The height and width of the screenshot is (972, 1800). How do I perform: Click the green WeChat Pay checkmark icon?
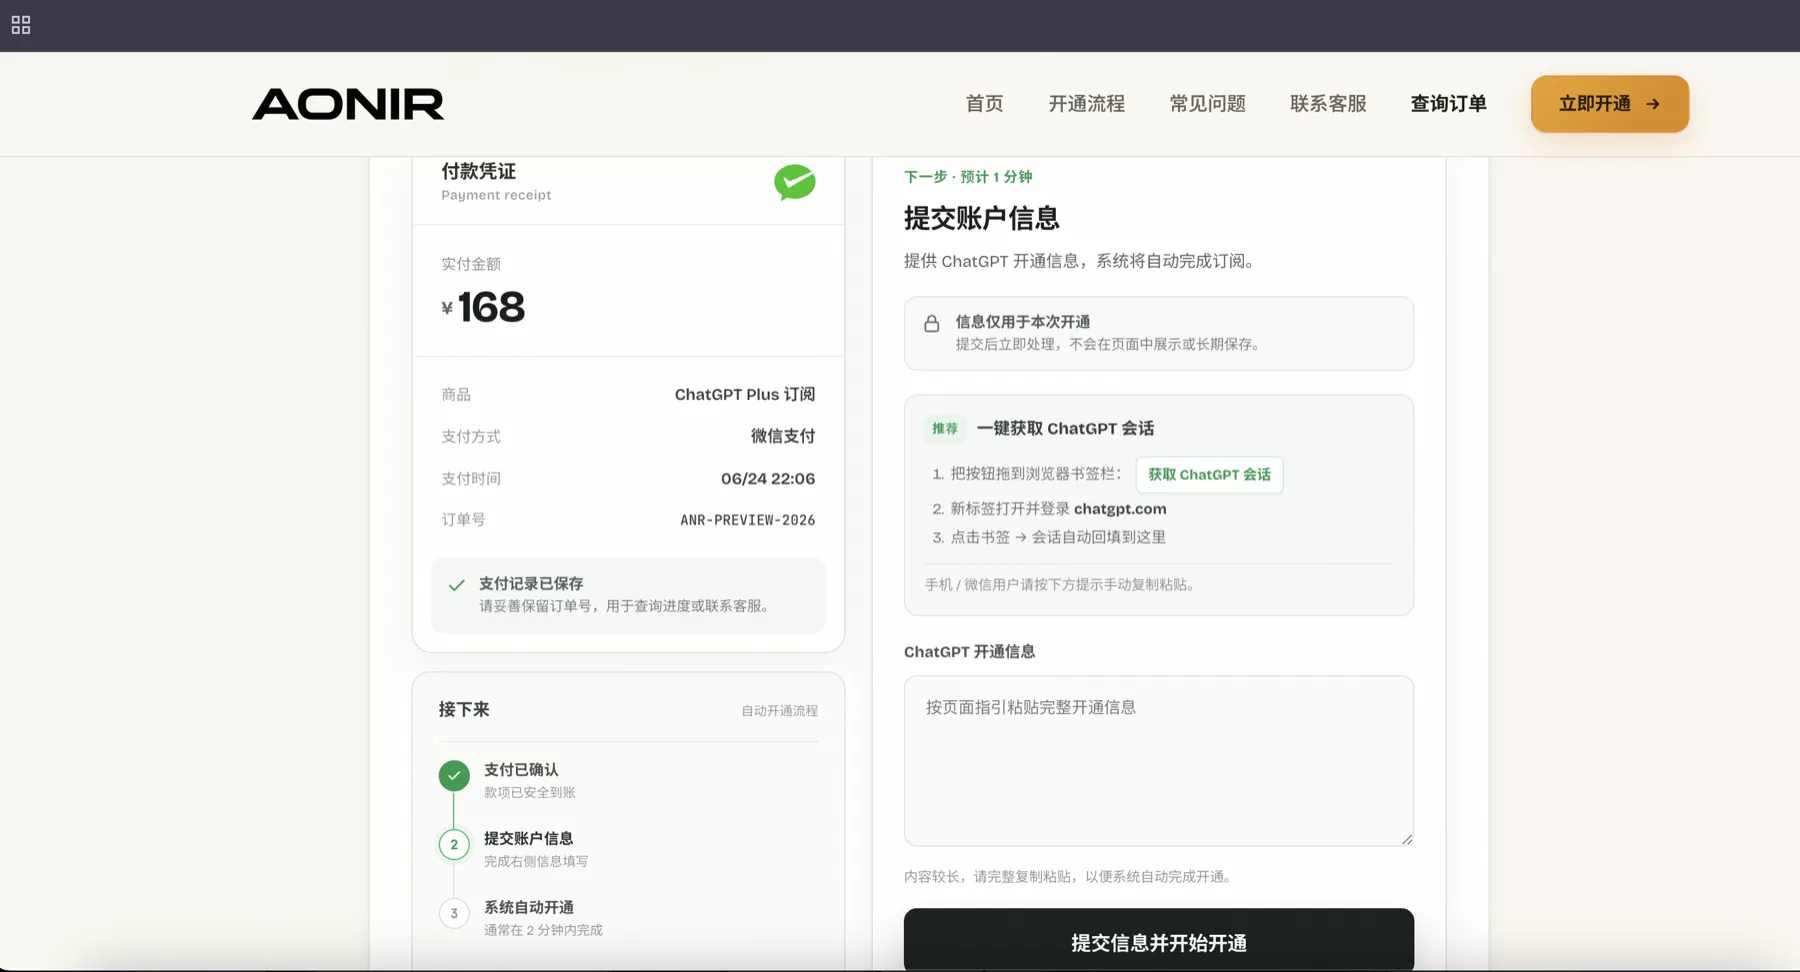coord(795,182)
